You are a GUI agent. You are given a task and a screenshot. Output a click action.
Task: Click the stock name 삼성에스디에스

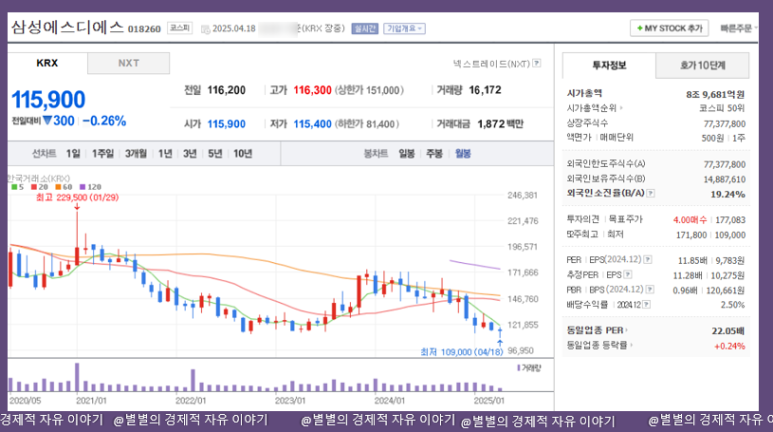(68, 27)
